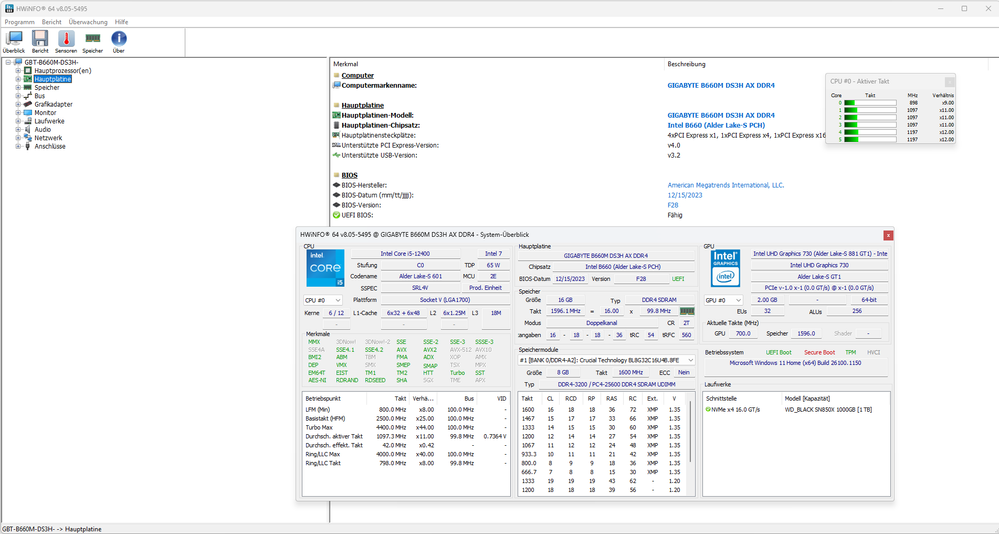Viewport: 999px width, 534px height.
Task: Expand the Netzwerk tree node
Action: pos(18,138)
